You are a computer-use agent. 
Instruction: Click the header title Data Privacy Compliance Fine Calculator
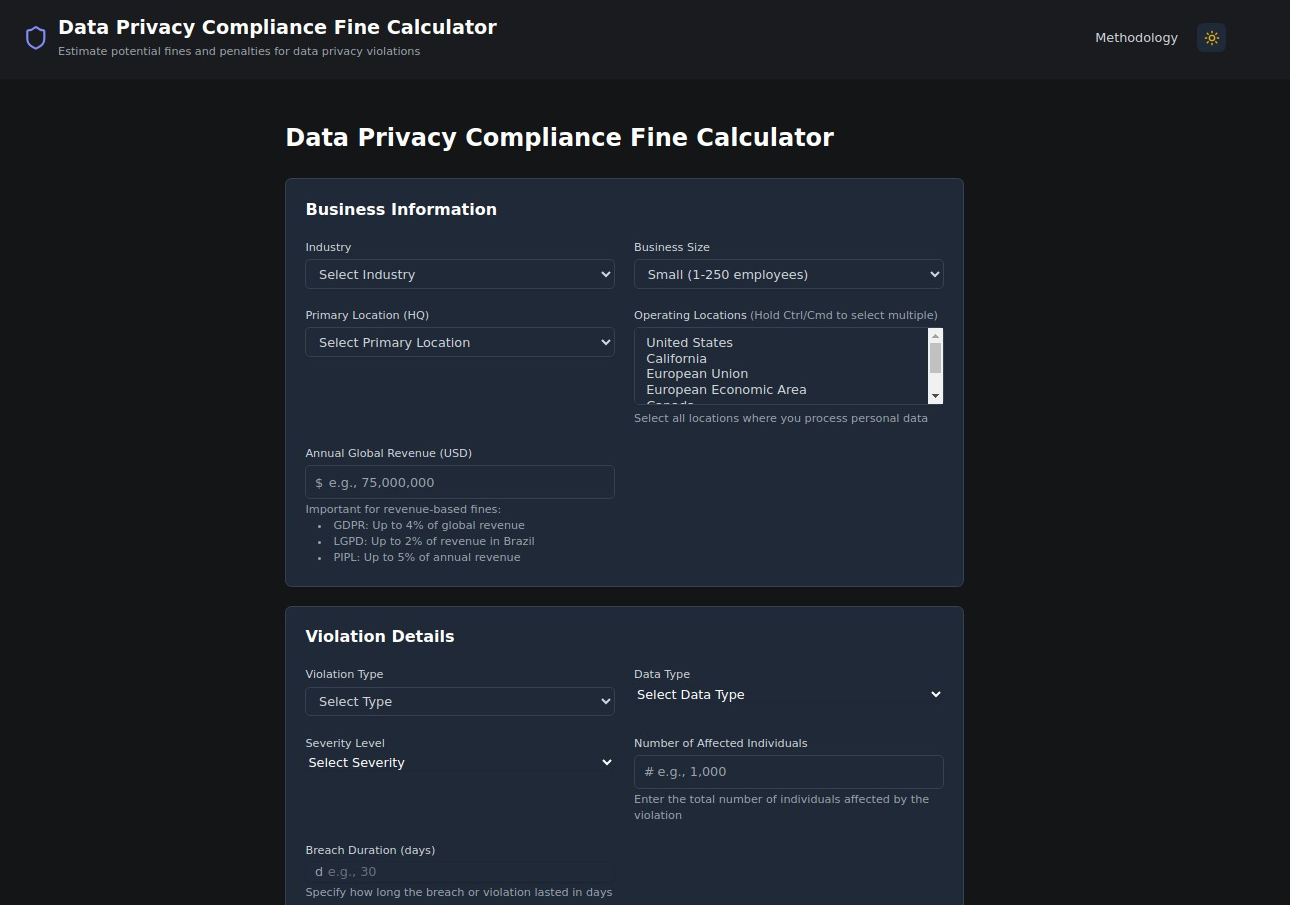click(277, 28)
